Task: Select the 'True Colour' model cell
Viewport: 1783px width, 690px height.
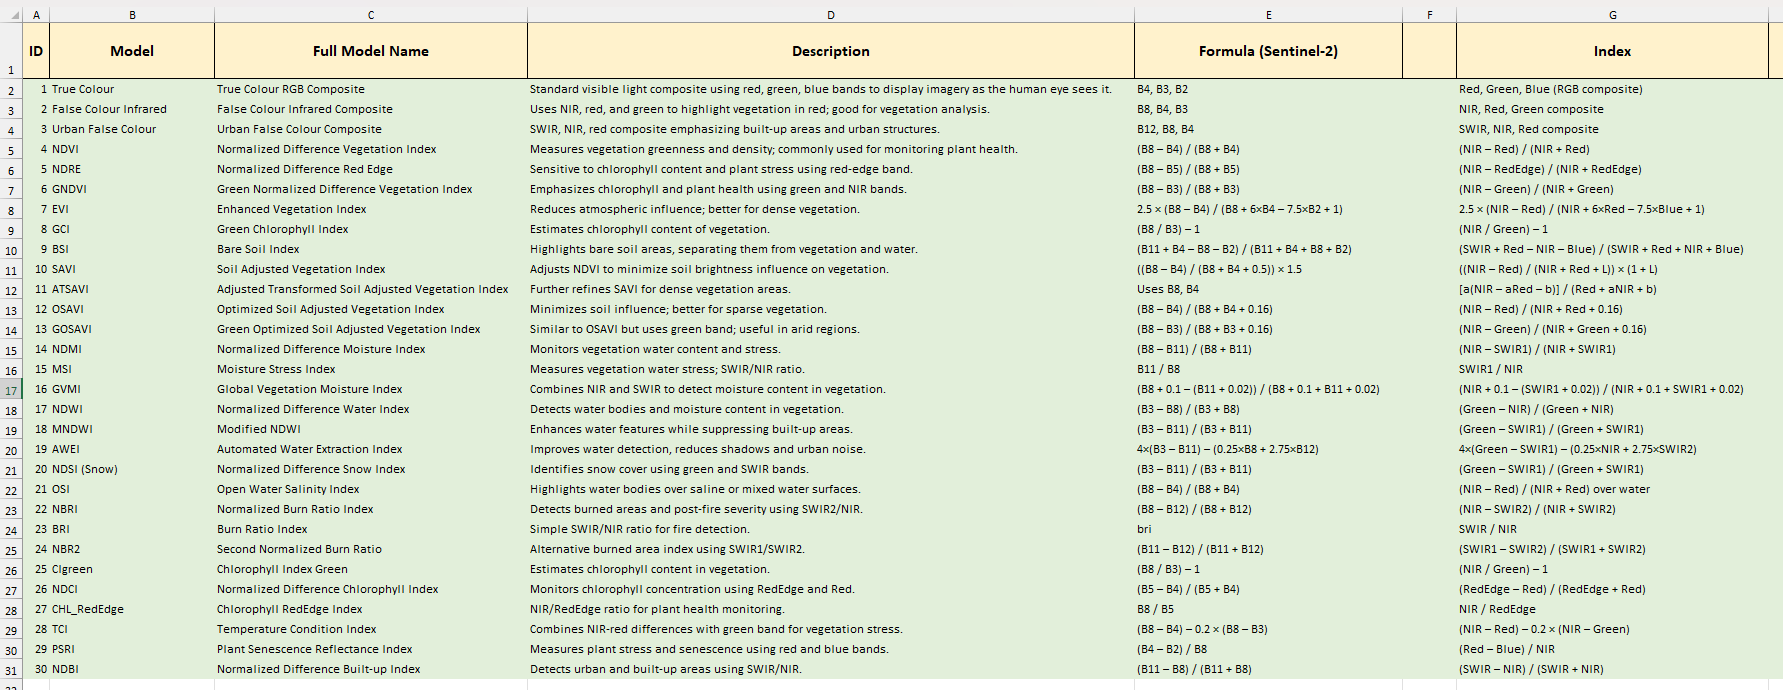Action: [132, 89]
